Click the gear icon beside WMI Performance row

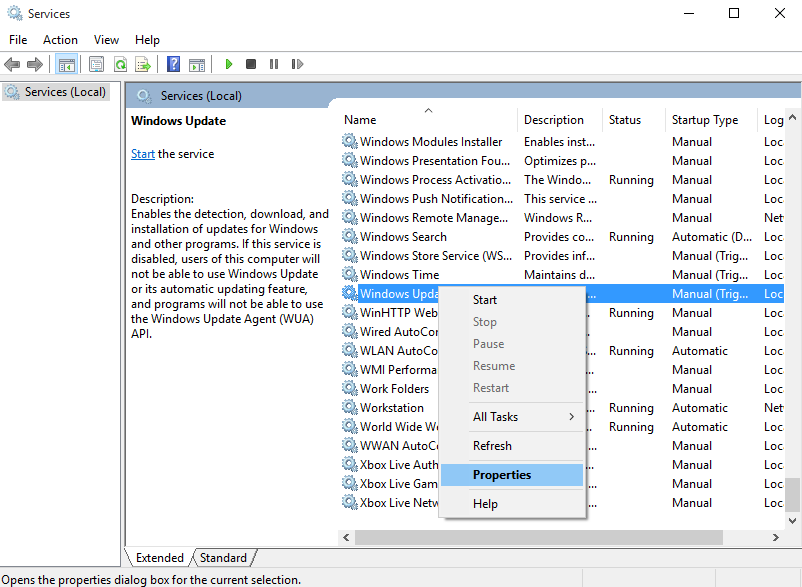pyautogui.click(x=350, y=369)
